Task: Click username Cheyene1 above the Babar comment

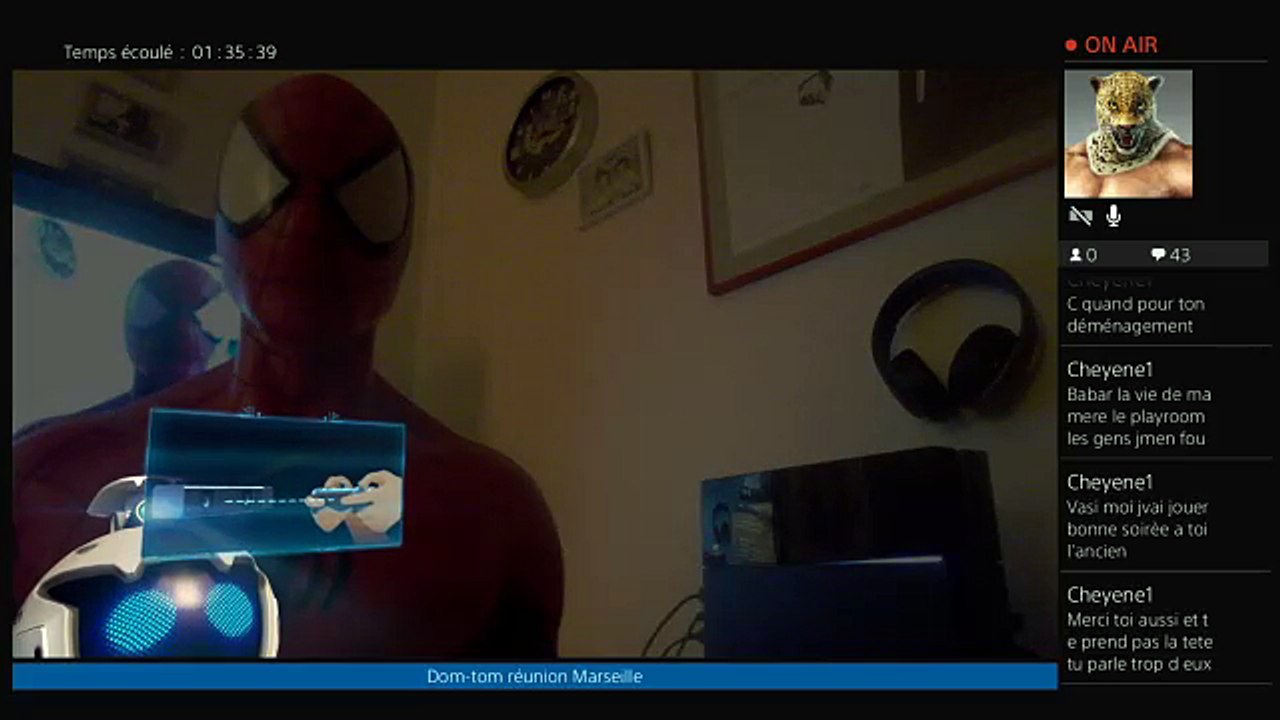Action: (x=1110, y=370)
